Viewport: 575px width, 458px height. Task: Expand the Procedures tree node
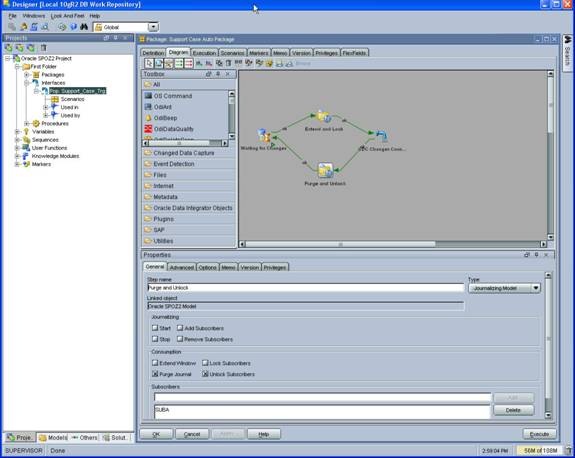tap(26, 123)
